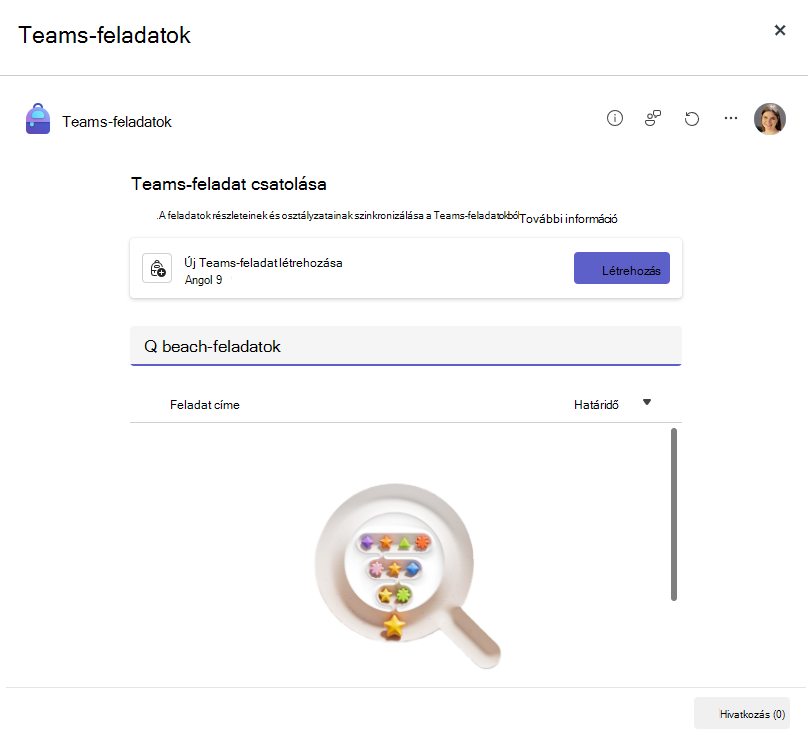Screen dimensions: 808x747
Task: Open the user profile avatar
Action: tap(770, 118)
